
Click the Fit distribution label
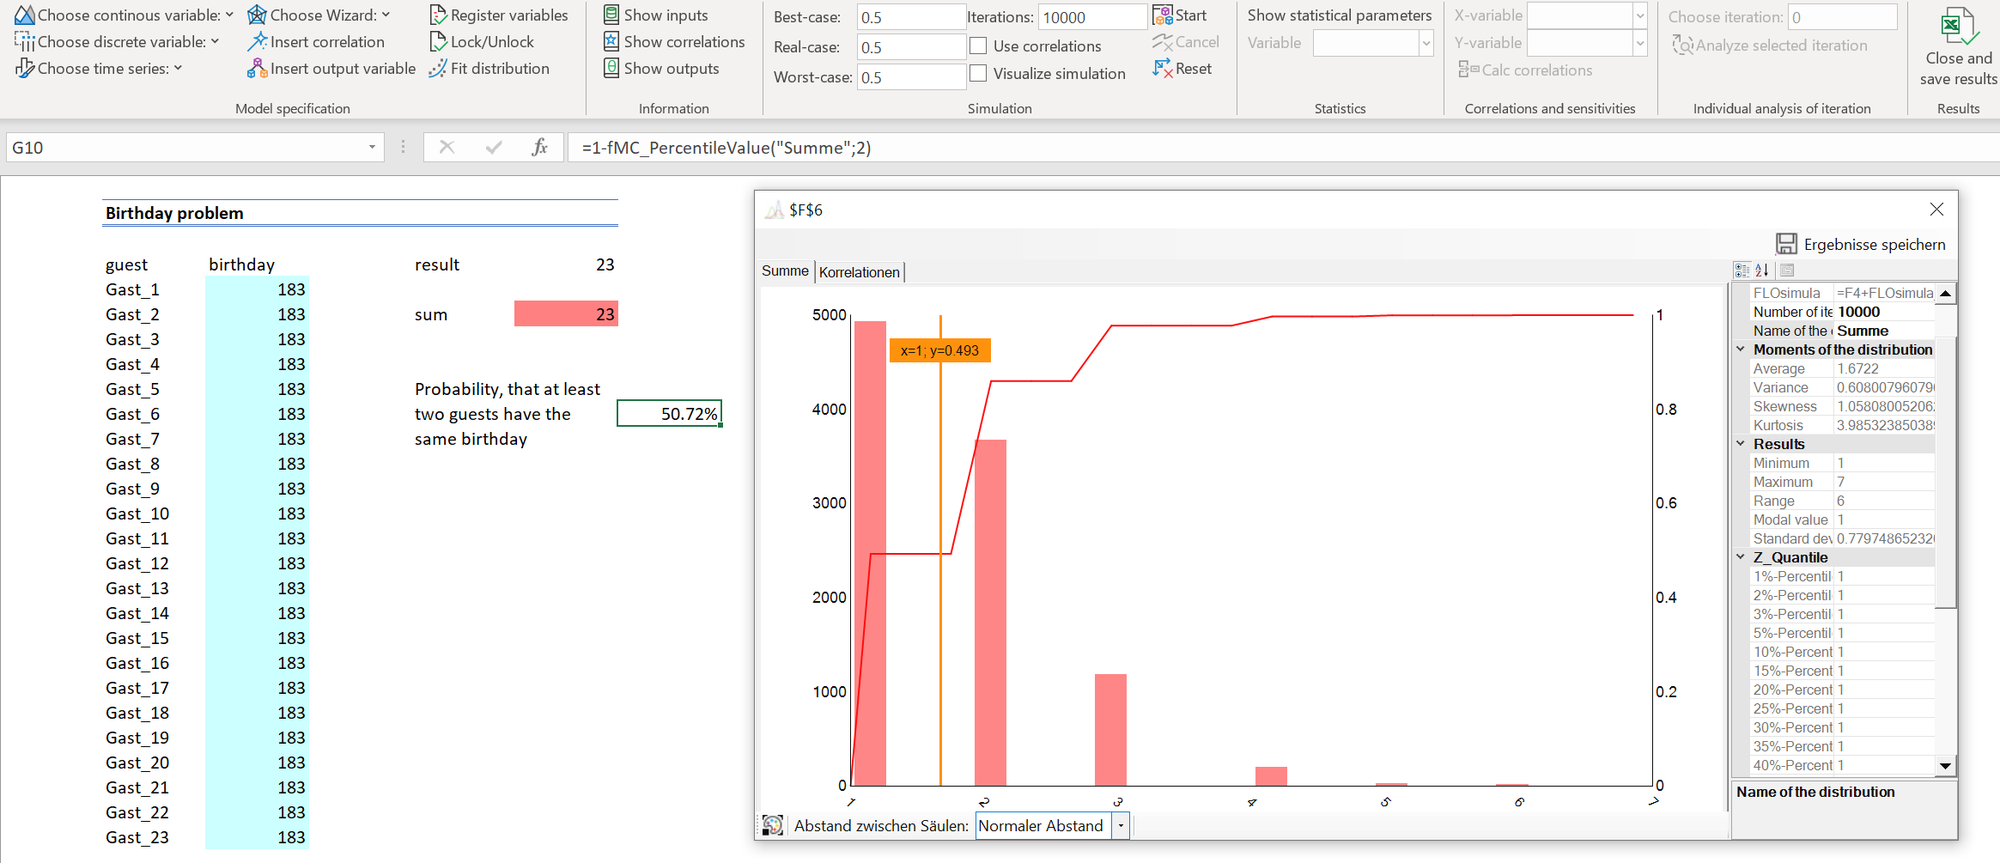[x=500, y=68]
